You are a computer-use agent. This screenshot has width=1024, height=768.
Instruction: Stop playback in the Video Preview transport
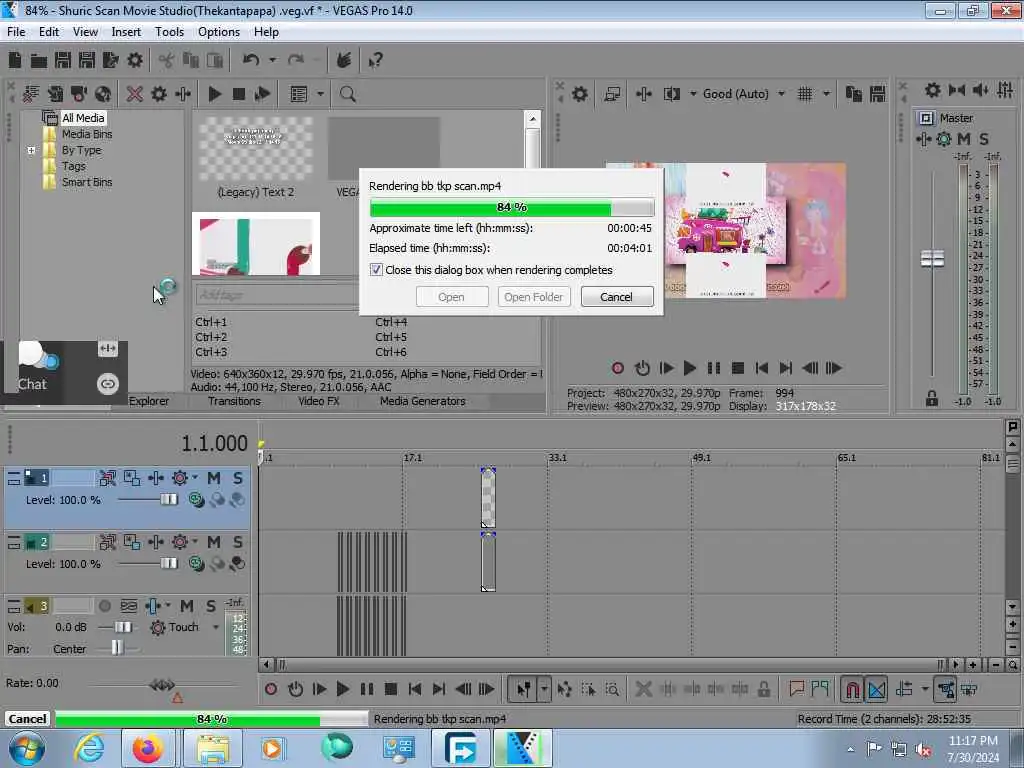click(x=738, y=368)
